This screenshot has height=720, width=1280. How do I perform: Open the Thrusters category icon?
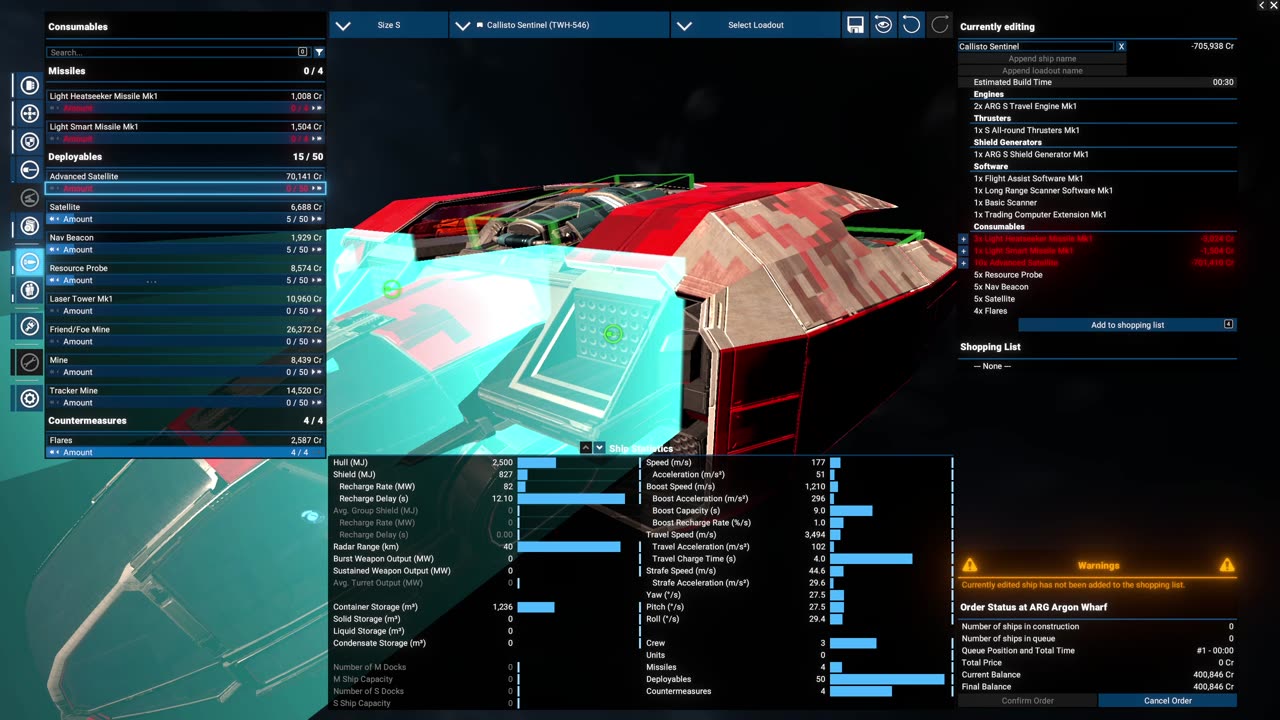pos(29,114)
